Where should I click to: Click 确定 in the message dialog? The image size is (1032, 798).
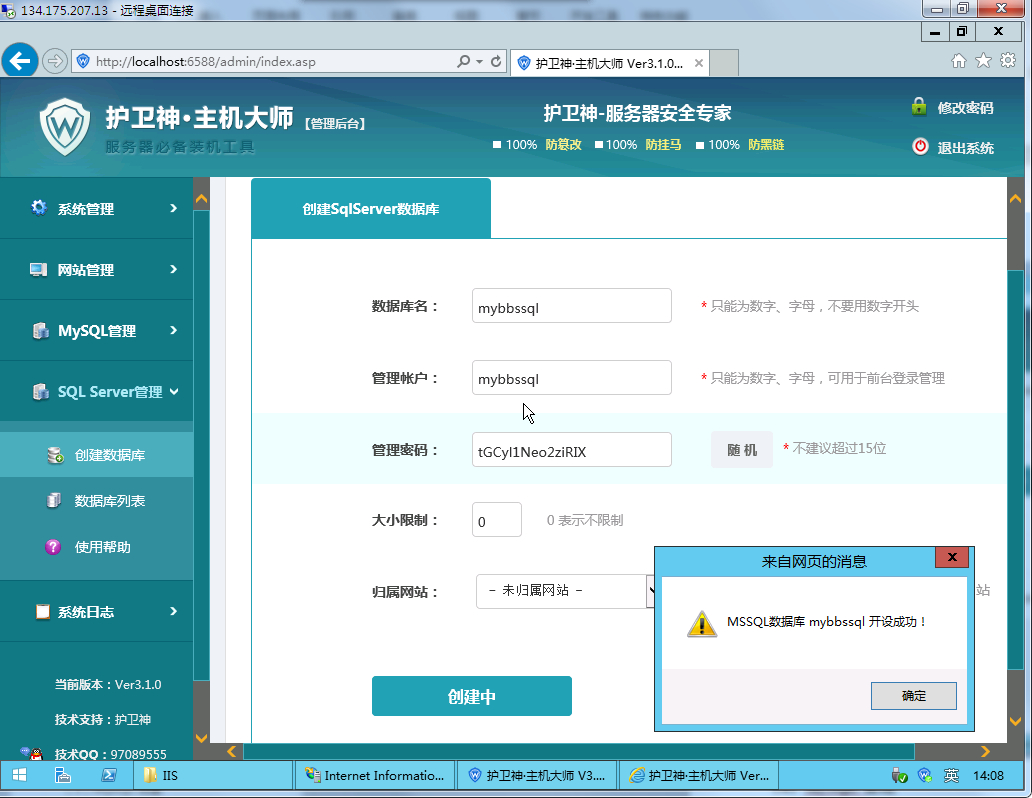pyautogui.click(x=914, y=696)
